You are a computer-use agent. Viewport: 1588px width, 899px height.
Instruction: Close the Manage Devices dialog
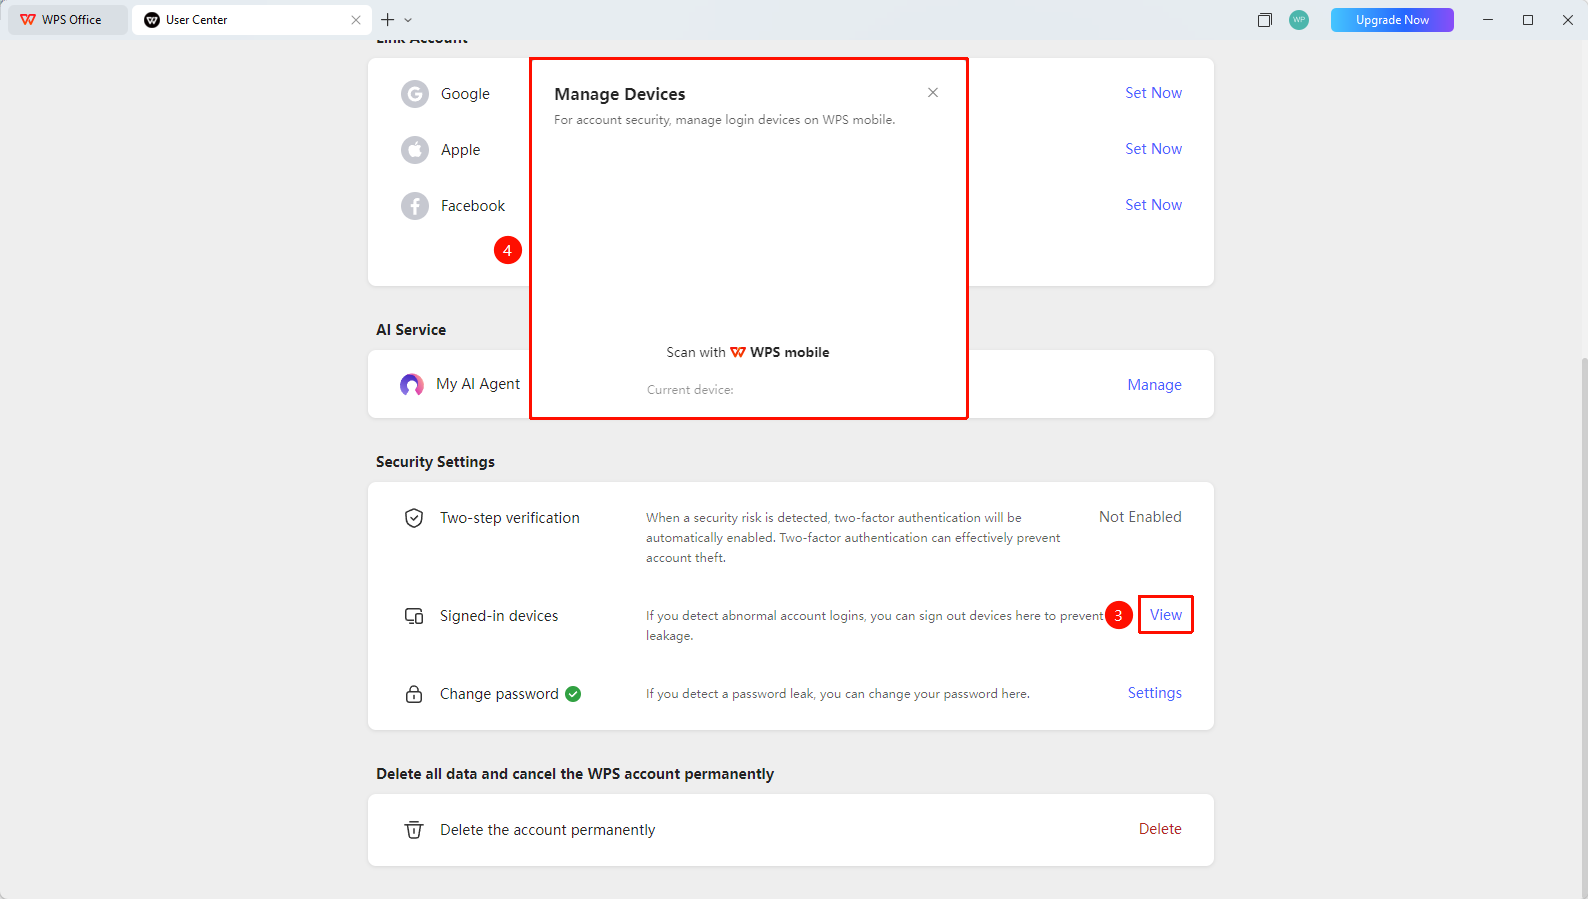933,93
